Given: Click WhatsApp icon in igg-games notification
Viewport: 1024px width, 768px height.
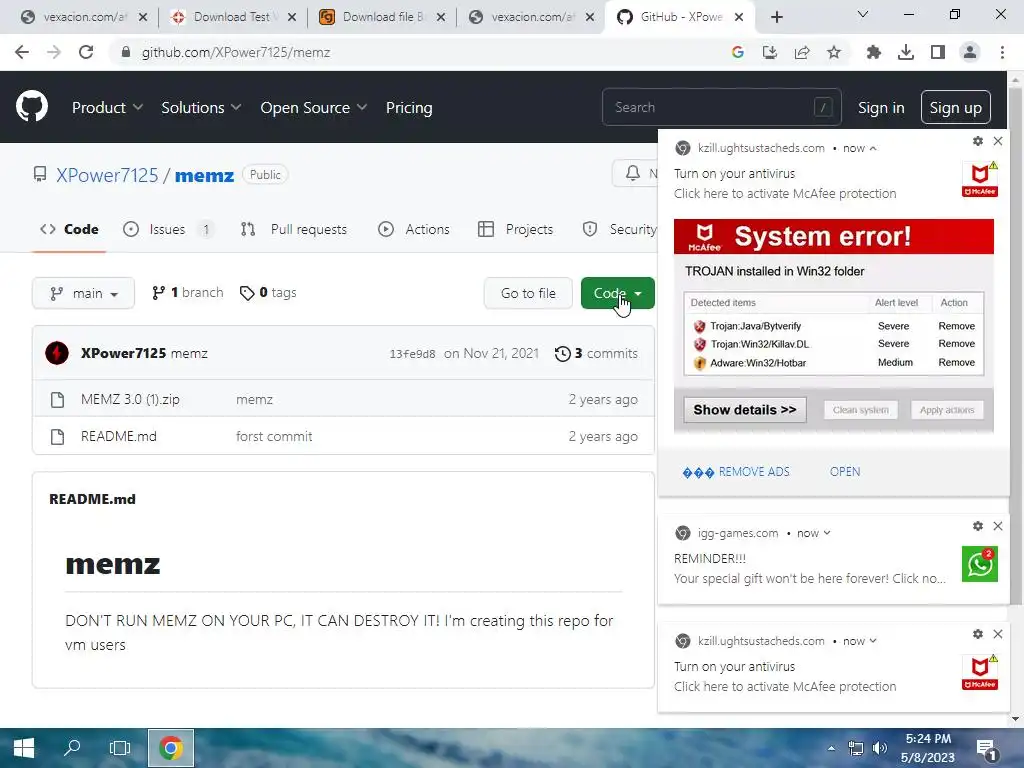Looking at the screenshot, I should pyautogui.click(x=980, y=564).
